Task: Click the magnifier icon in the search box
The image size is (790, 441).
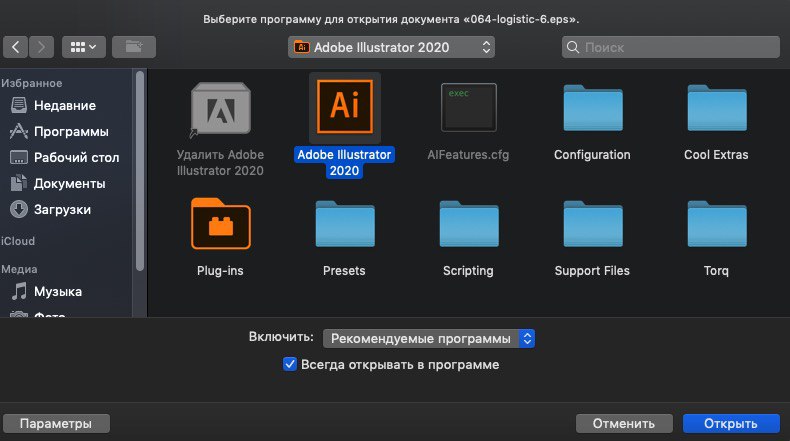Action: click(x=573, y=47)
